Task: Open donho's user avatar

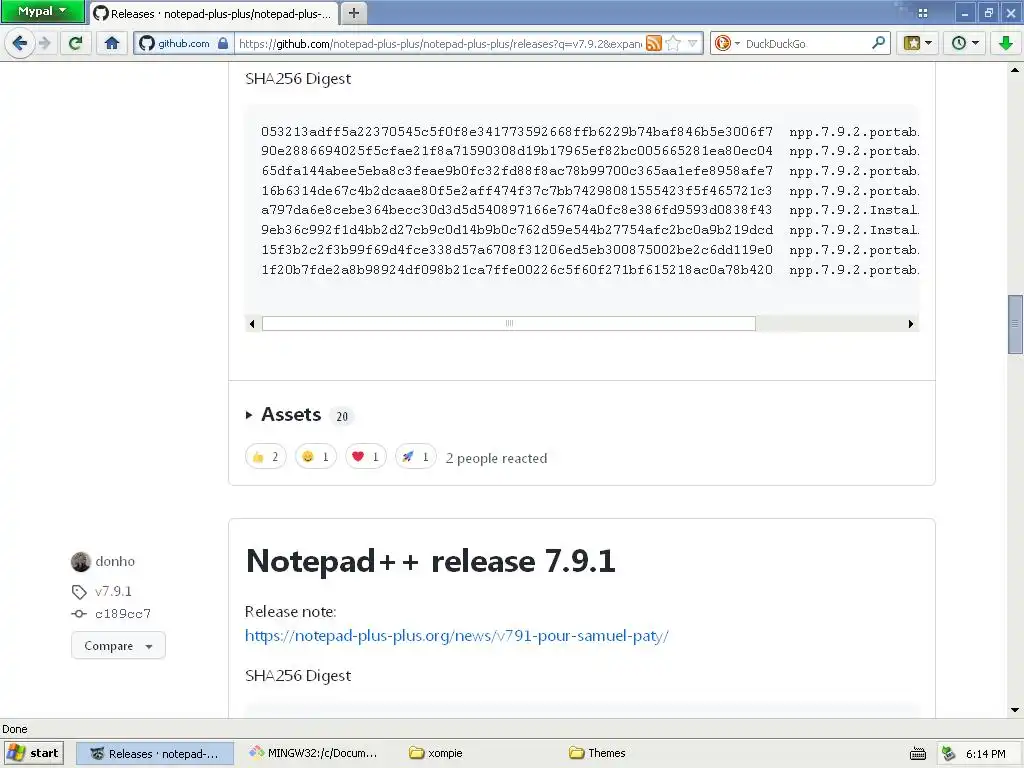Action: [81, 562]
